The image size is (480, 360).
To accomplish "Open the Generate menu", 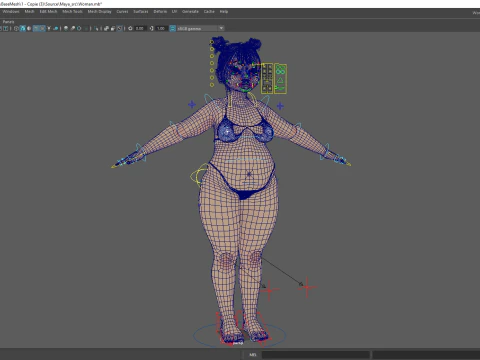I will tap(190, 11).
